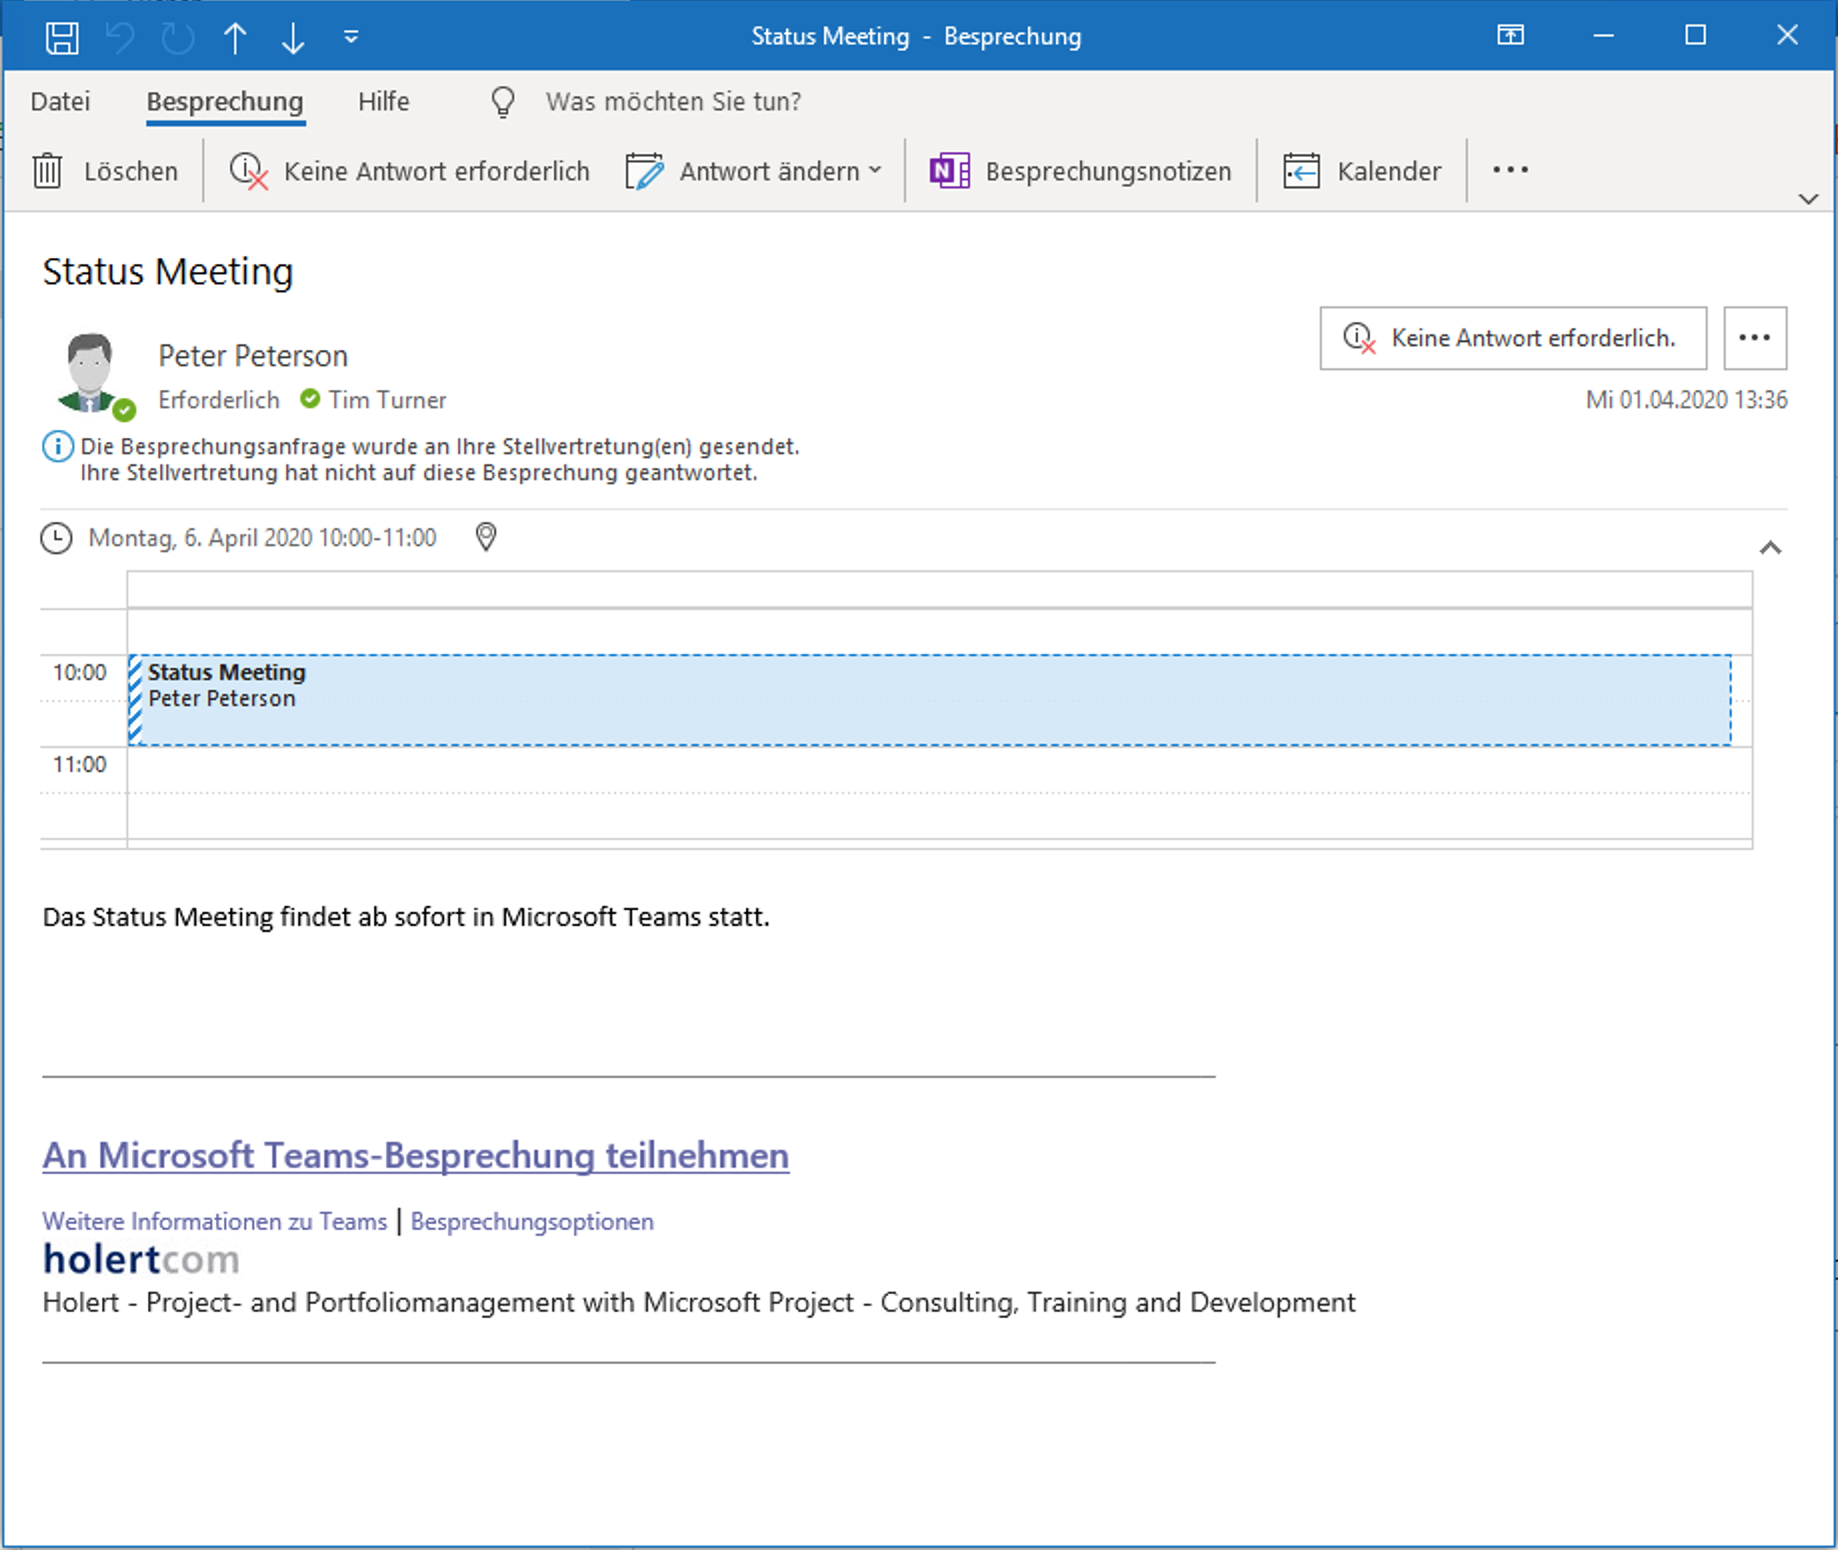
Task: Click attendee Tim Turner
Action: (x=387, y=400)
